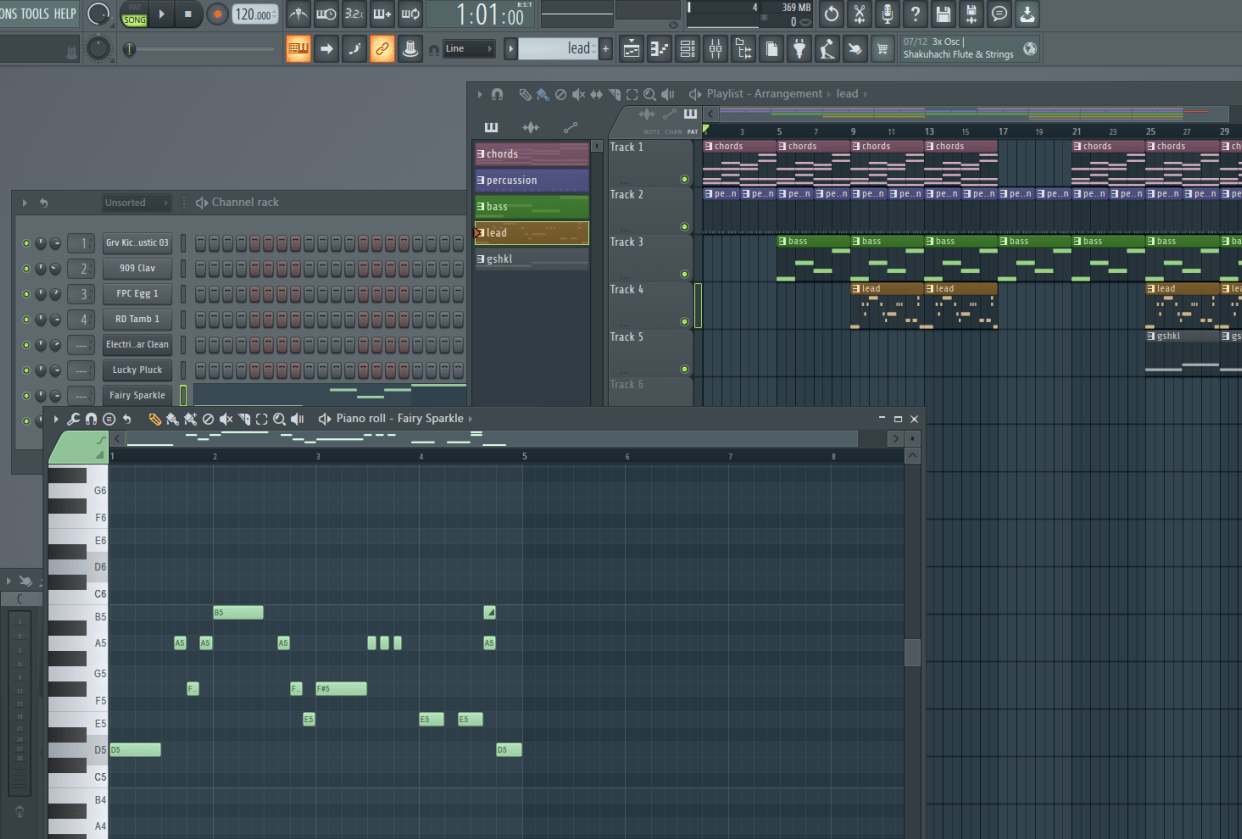Select the Pencil tool in the Piano roll
This screenshot has width=1242, height=839.
click(155, 419)
